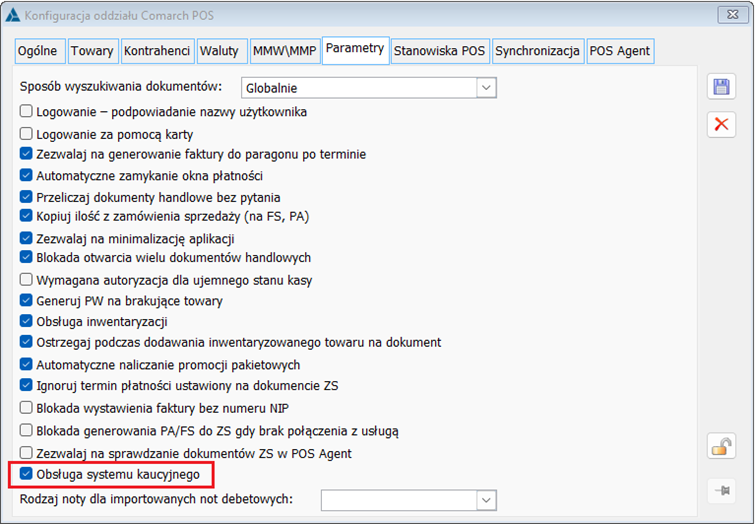Go to the Towary tab
This screenshot has height=524, width=755.
(x=92, y=51)
